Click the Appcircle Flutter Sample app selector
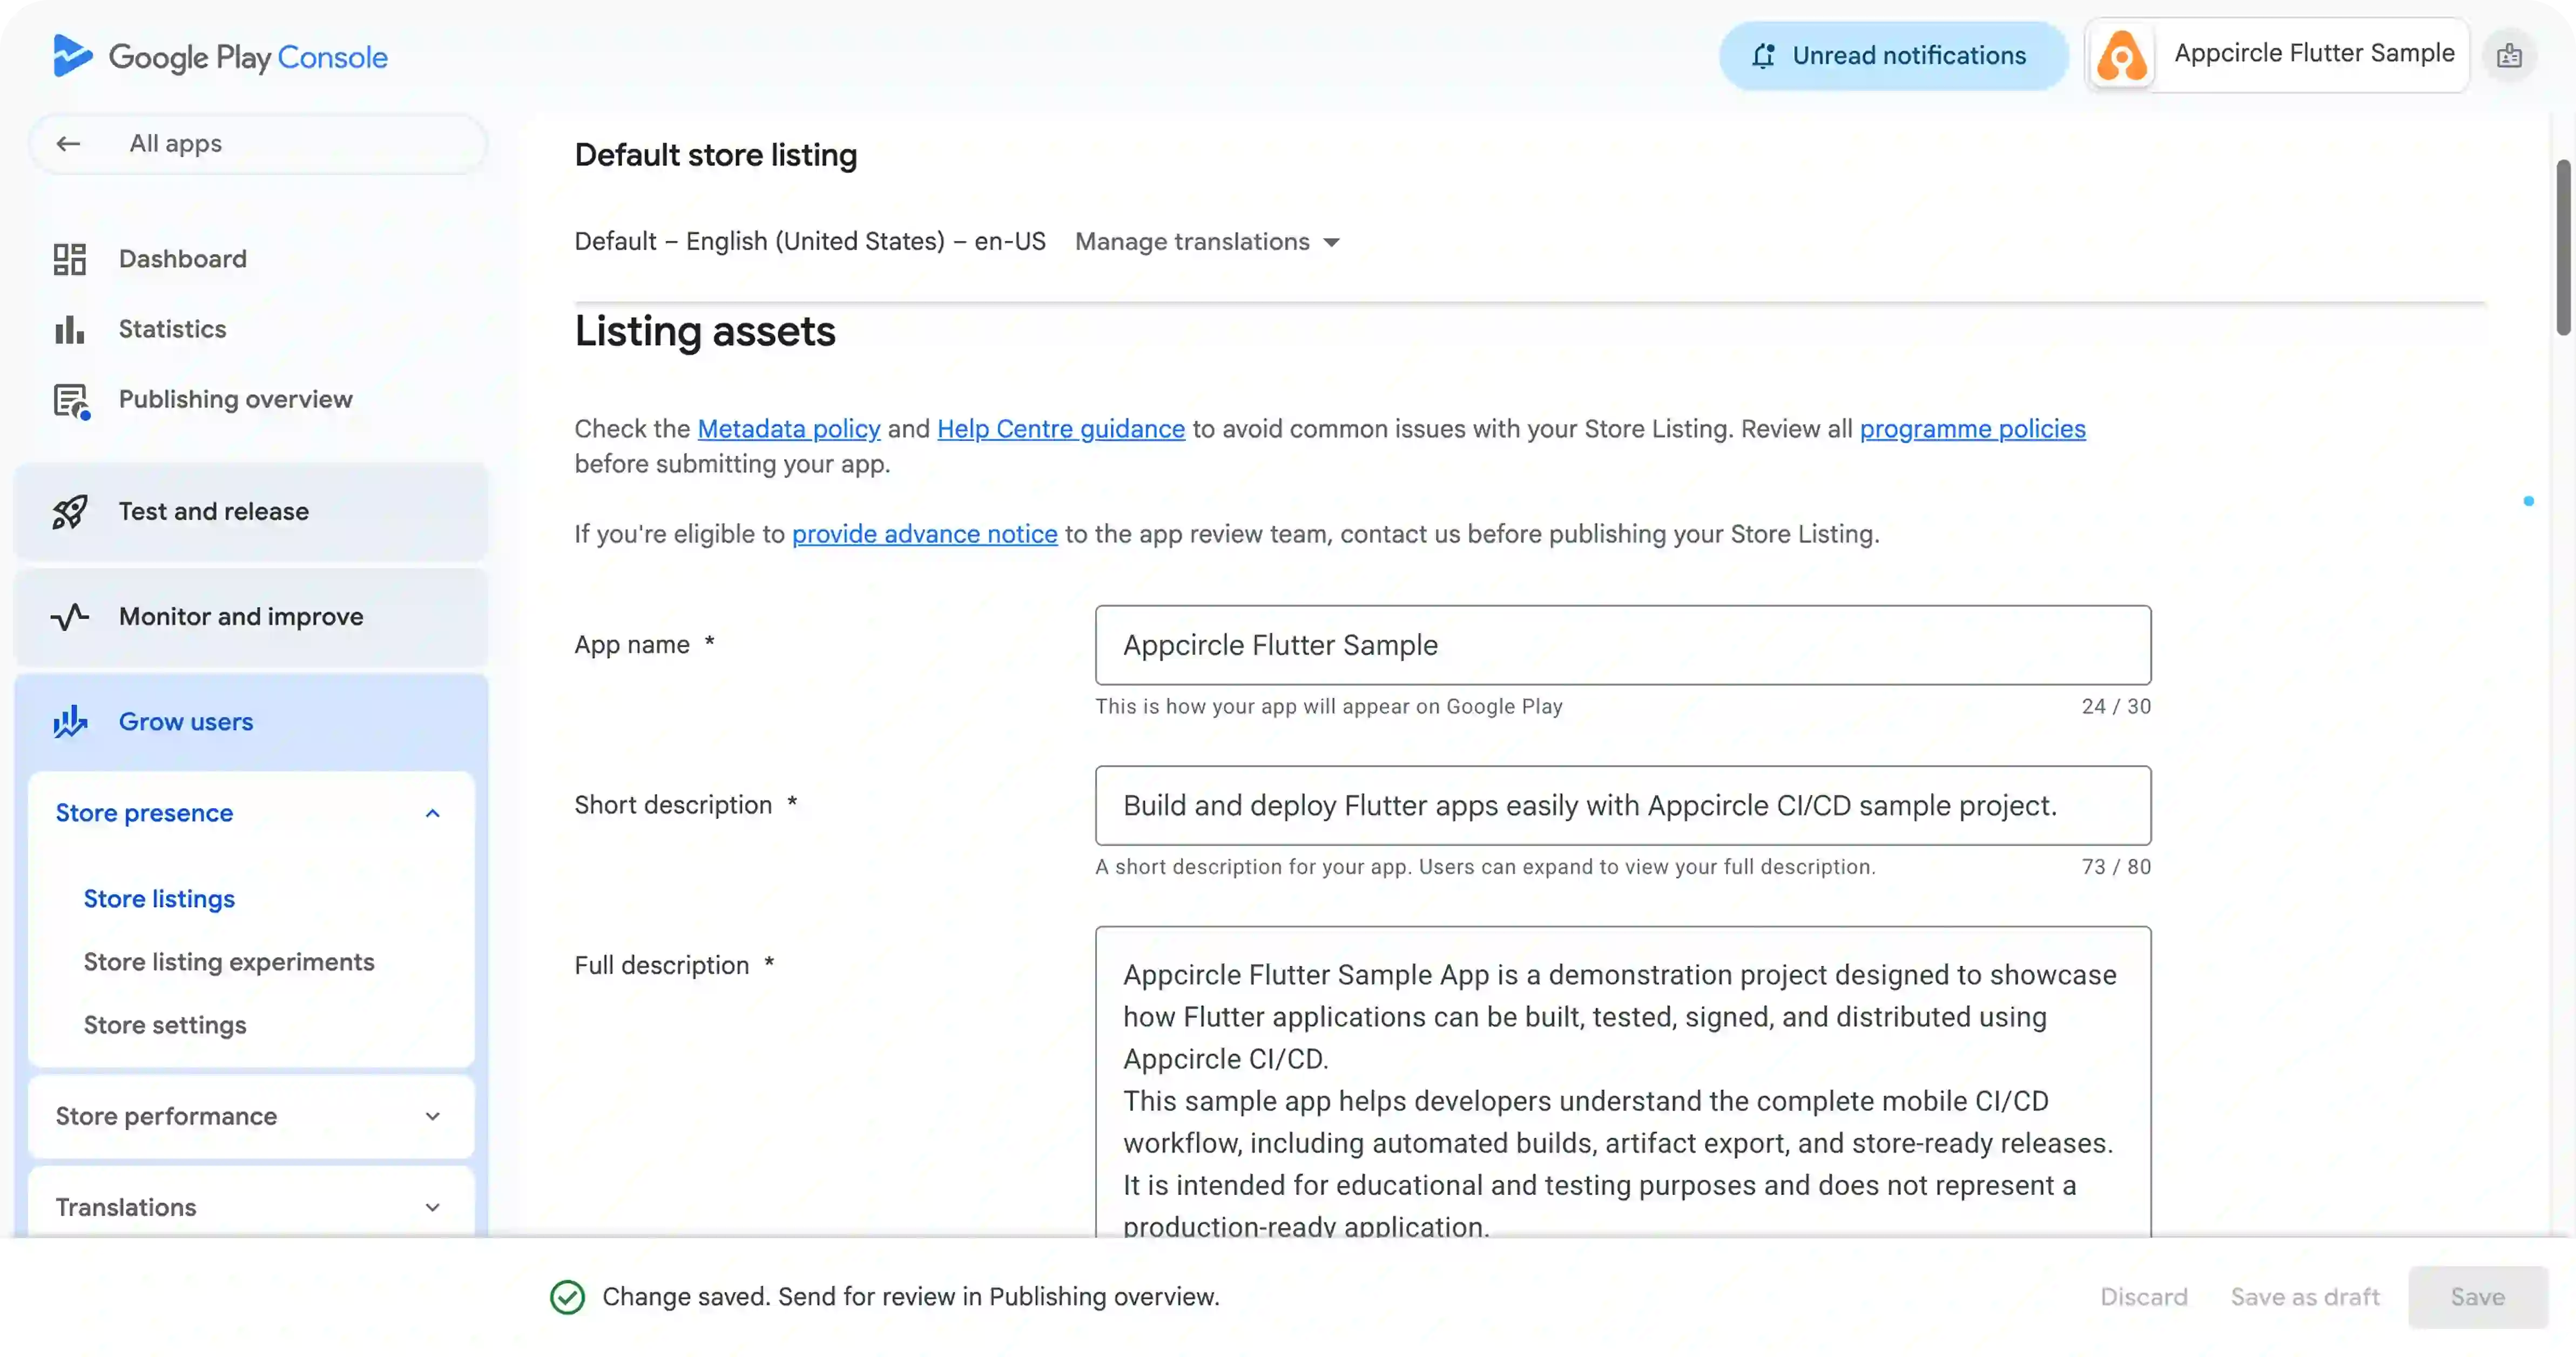Screen dimensions: 2576x1357 pos(2276,55)
